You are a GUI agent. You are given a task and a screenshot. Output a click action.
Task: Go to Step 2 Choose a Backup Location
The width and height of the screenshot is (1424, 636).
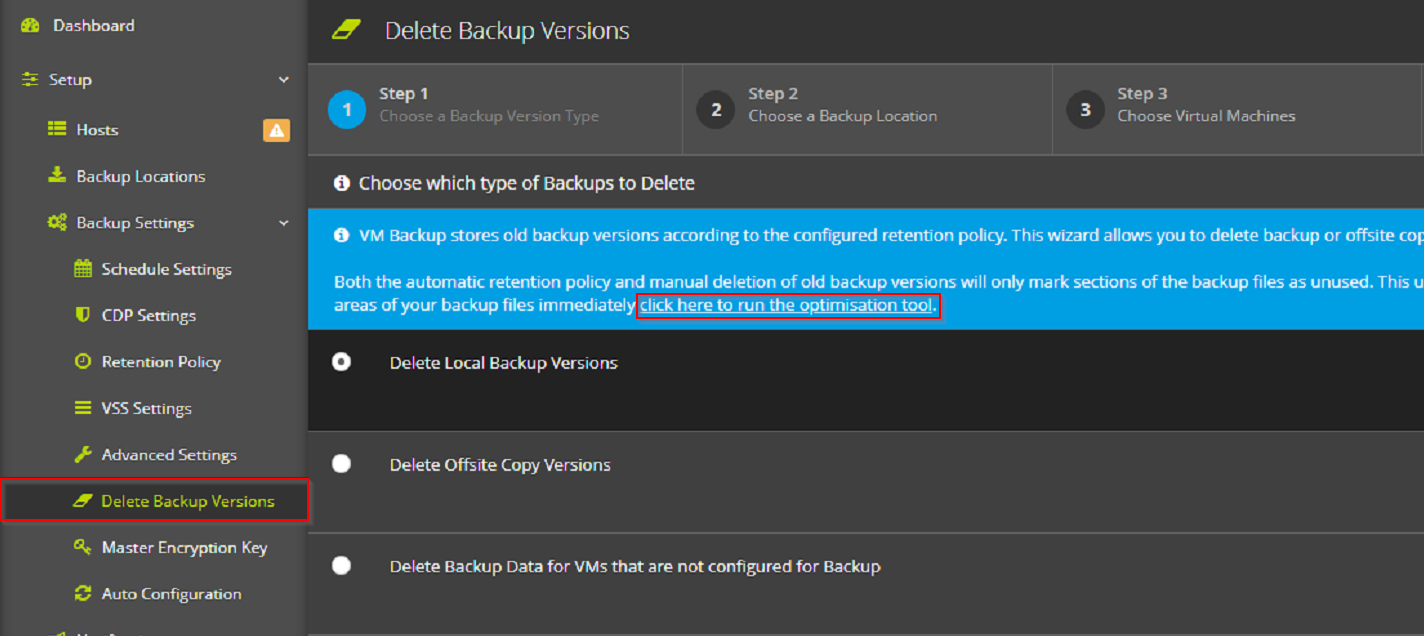pos(842,106)
